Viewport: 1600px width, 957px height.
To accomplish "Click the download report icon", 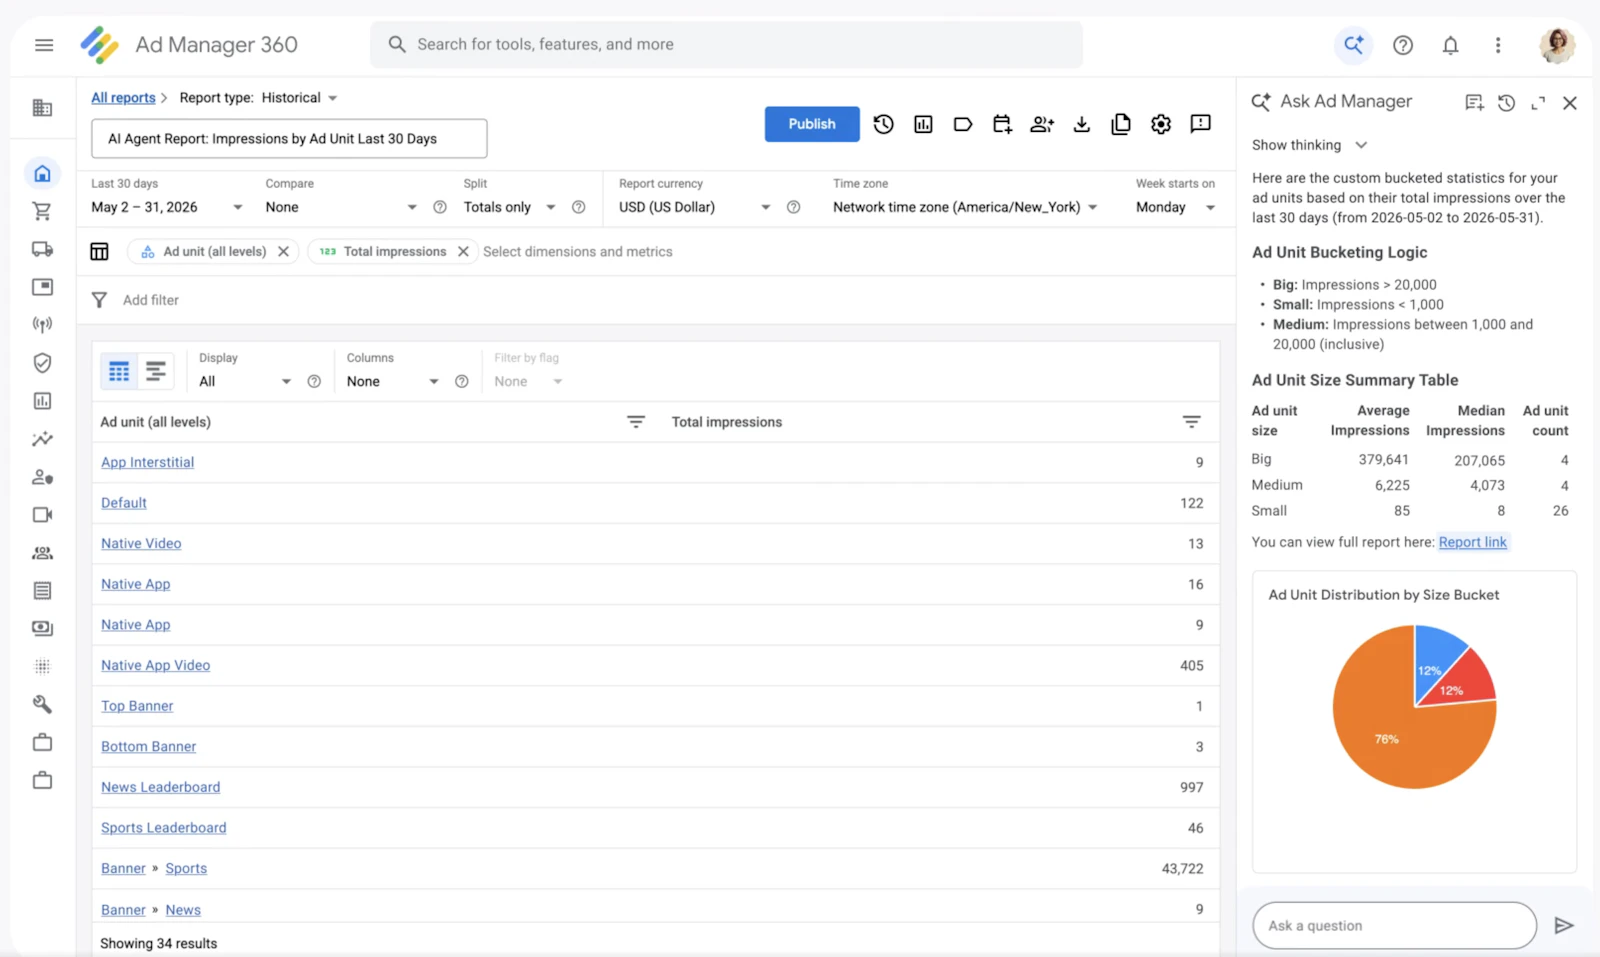I will [x=1081, y=124].
